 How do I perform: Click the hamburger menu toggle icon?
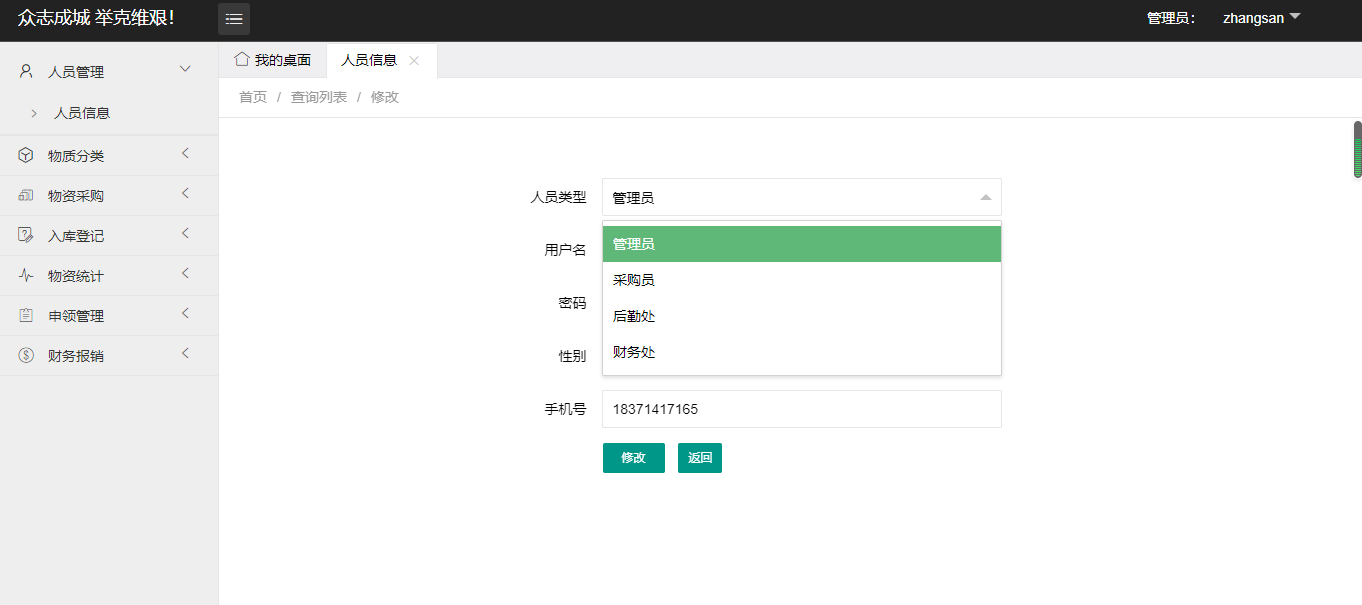[x=234, y=19]
